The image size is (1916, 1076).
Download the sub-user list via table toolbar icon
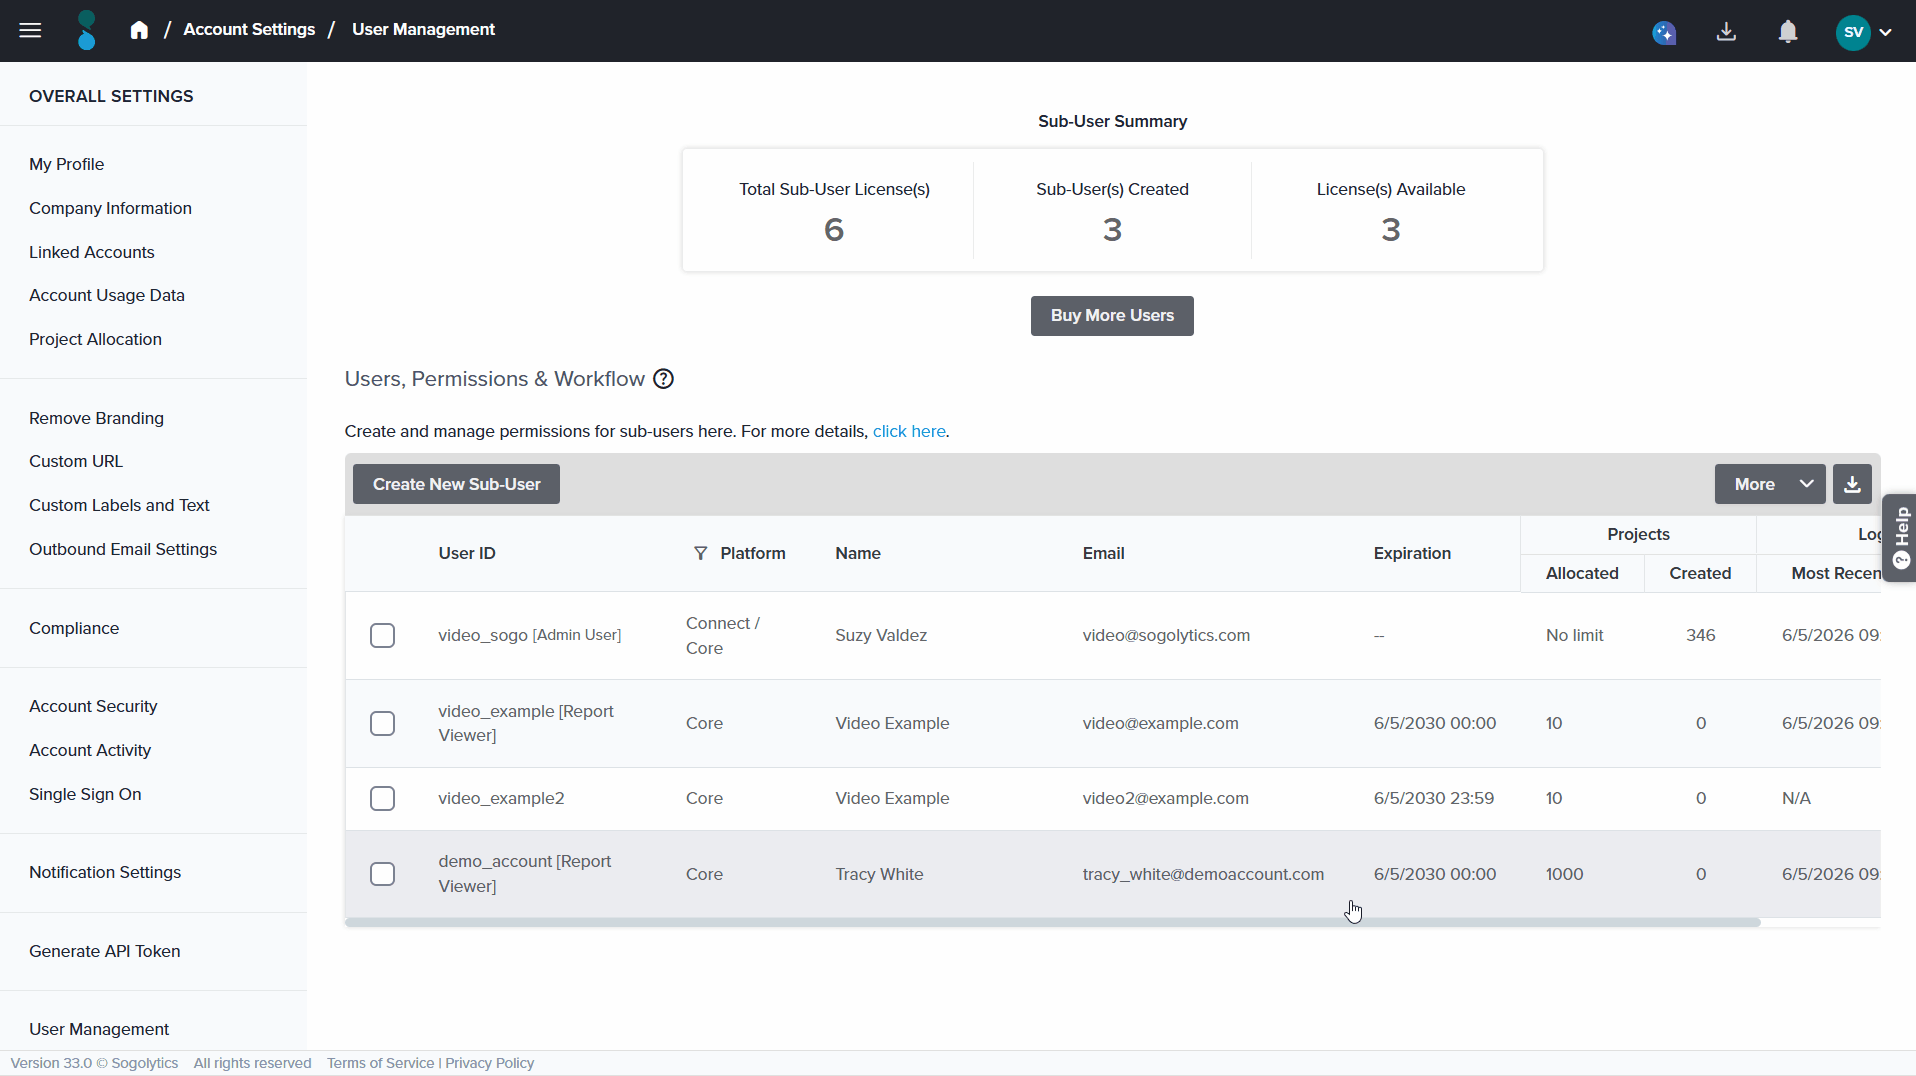[1852, 484]
